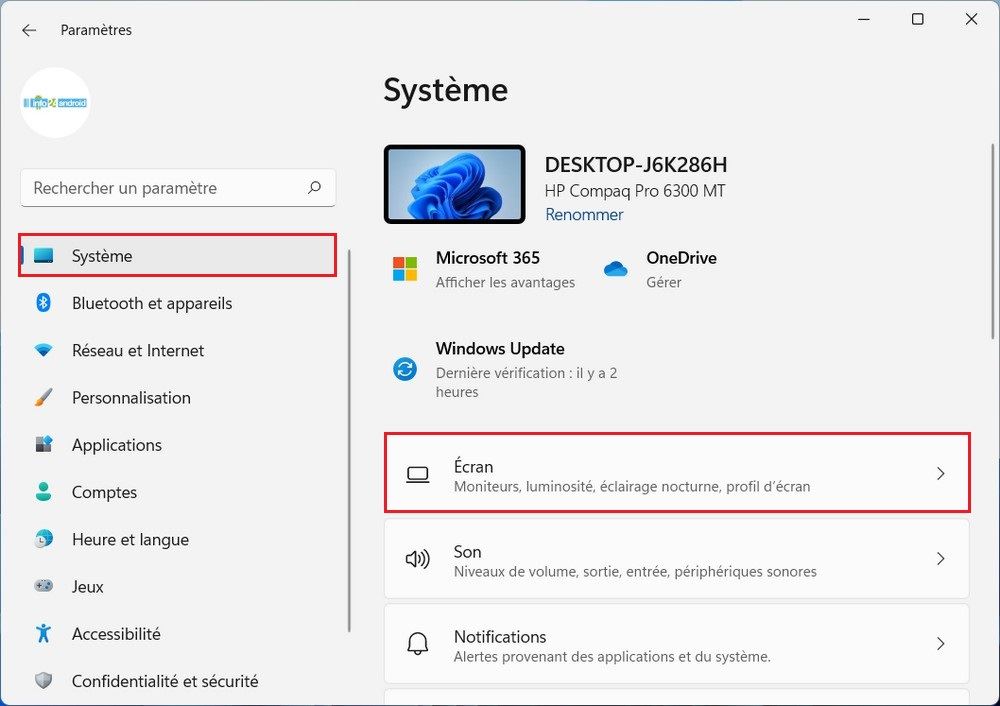The width and height of the screenshot is (1000, 706).
Task: Click the search magnifier icon
Action: click(314, 188)
